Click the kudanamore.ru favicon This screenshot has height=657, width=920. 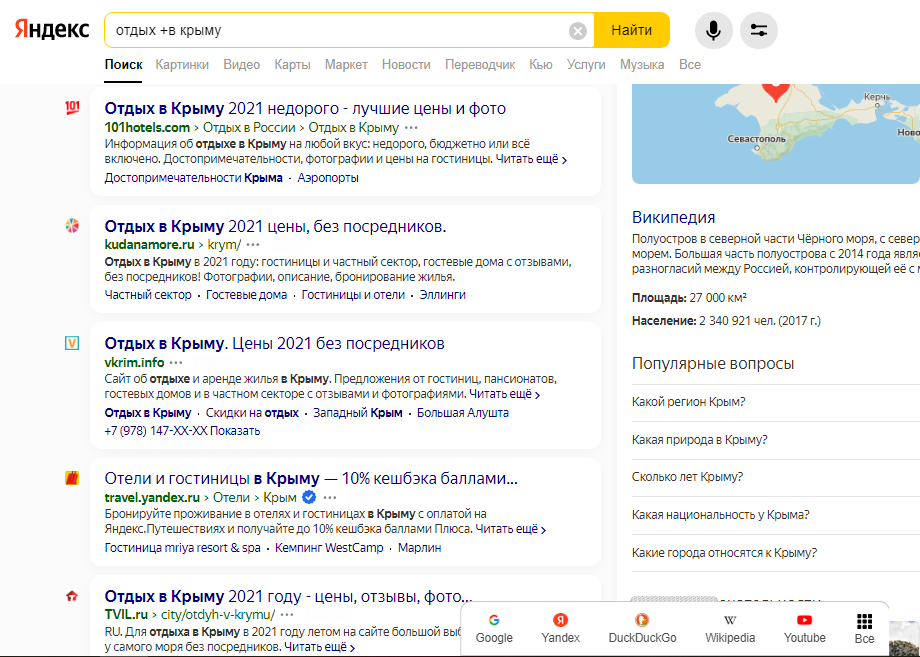(72, 225)
